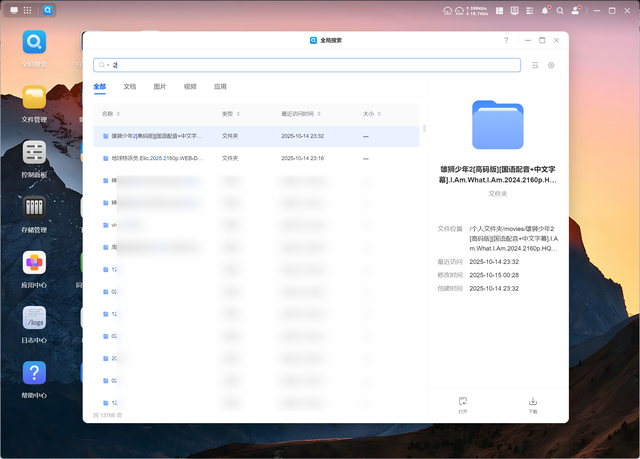The width and height of the screenshot is (640, 459).
Task: Switch to the 全部 tab
Action: tap(100, 86)
